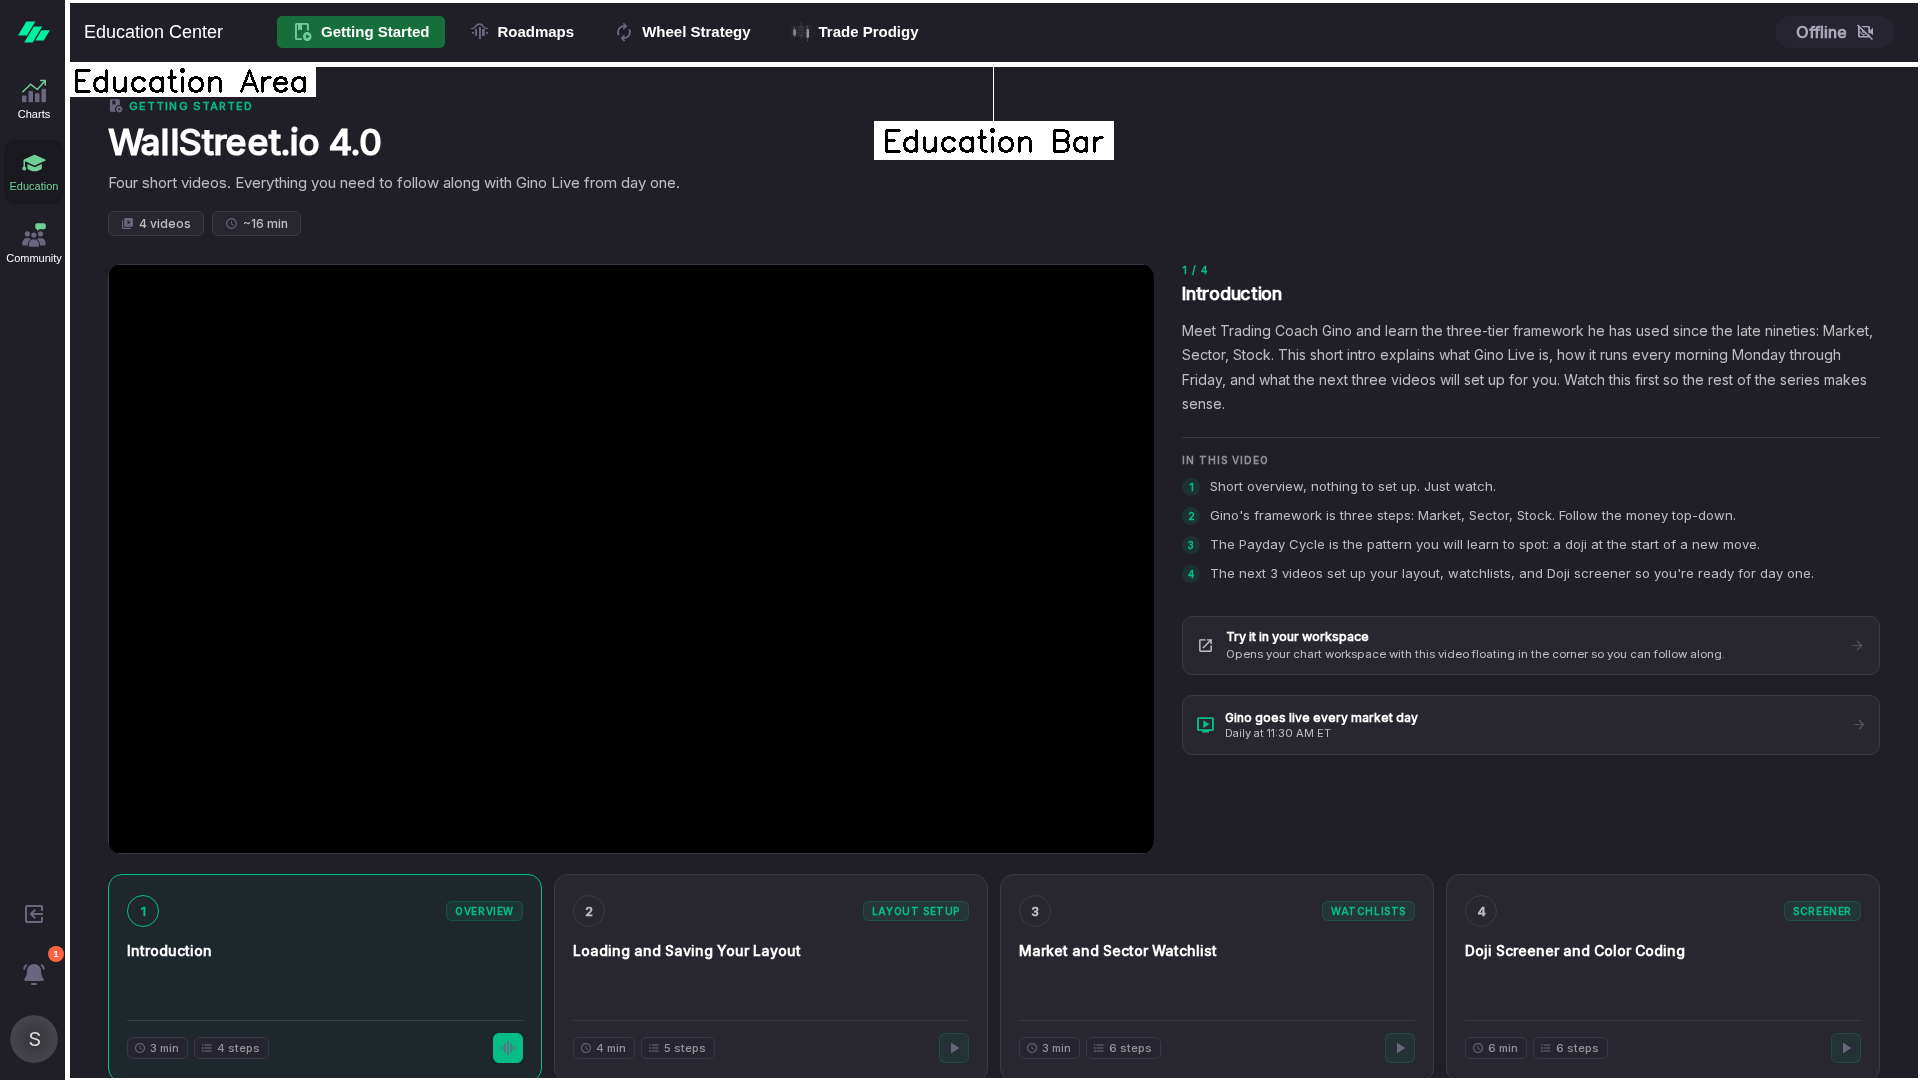
Task: Select Doji Screener and Color Coding card
Action: click(1663, 976)
